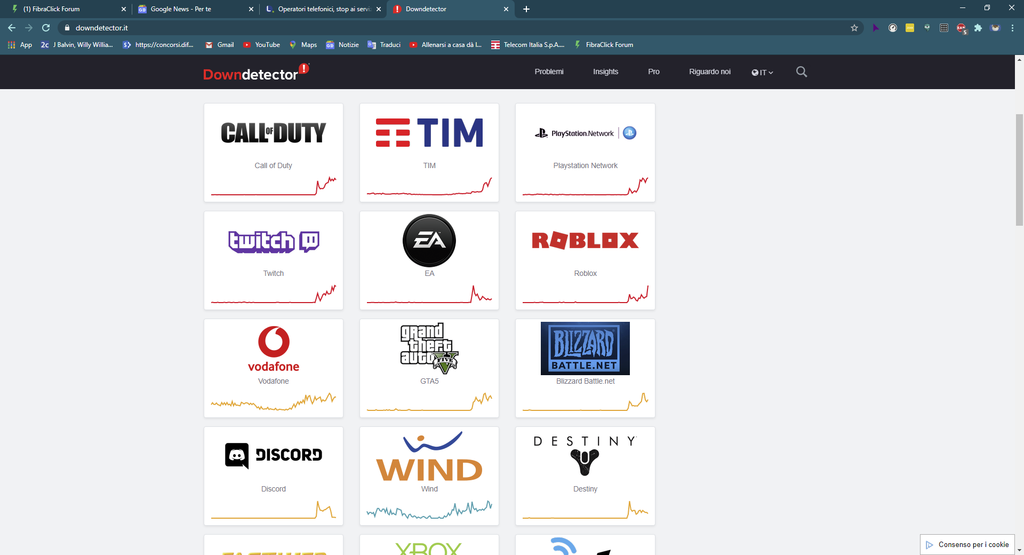
Task: Click the Downdetector logo in header
Action: 256,72
